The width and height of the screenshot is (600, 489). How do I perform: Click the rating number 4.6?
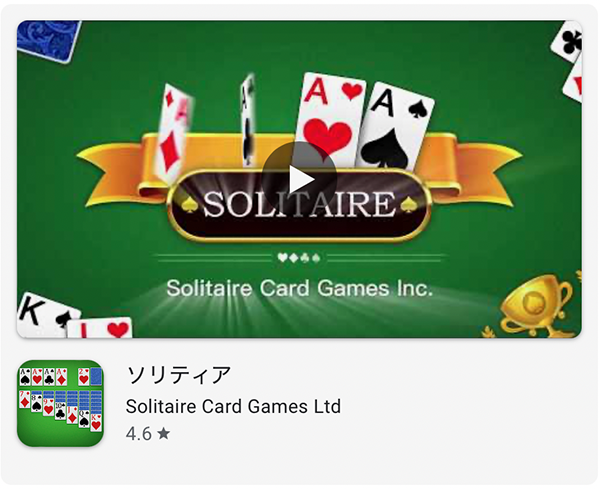pyautogui.click(x=139, y=434)
